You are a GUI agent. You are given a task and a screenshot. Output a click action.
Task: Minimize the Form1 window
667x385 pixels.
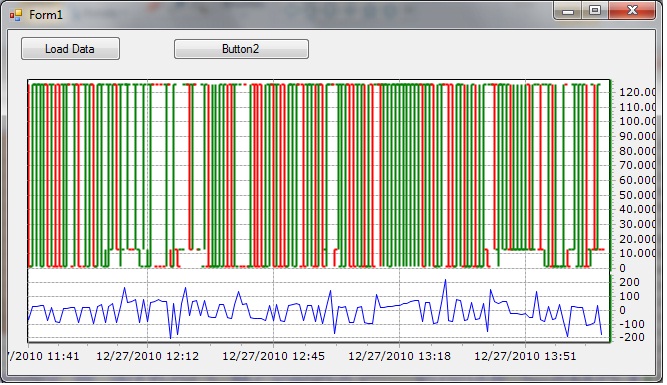(567, 11)
